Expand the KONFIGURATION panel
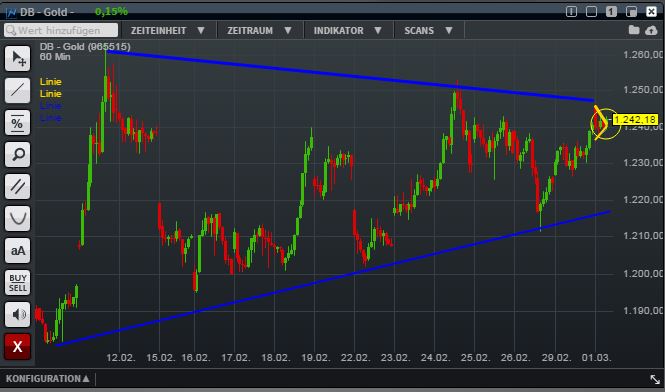Image resolution: width=665 pixels, height=392 pixels. pos(48,378)
